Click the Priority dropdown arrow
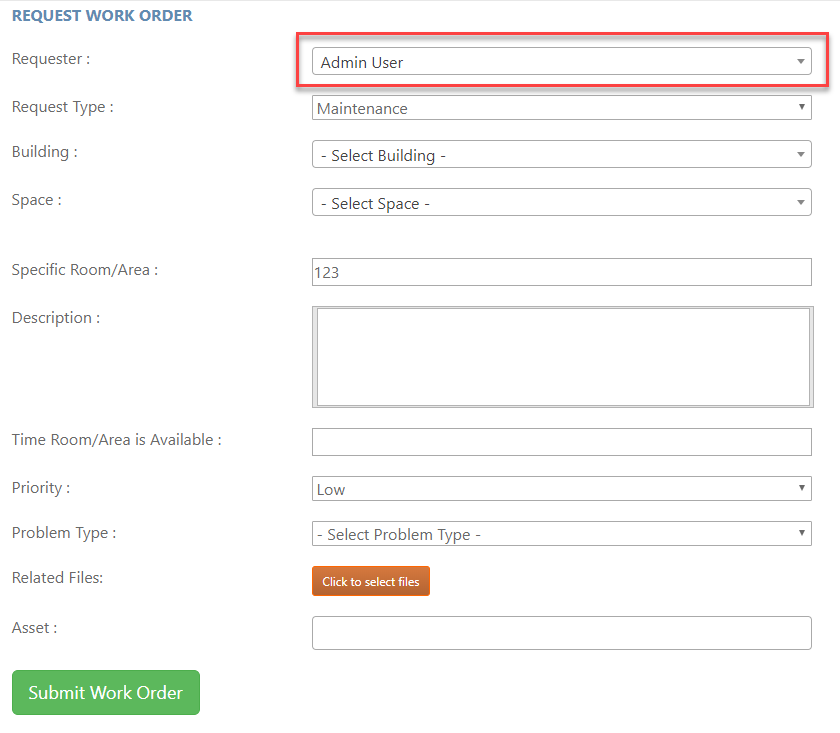The image size is (840, 733). click(800, 488)
